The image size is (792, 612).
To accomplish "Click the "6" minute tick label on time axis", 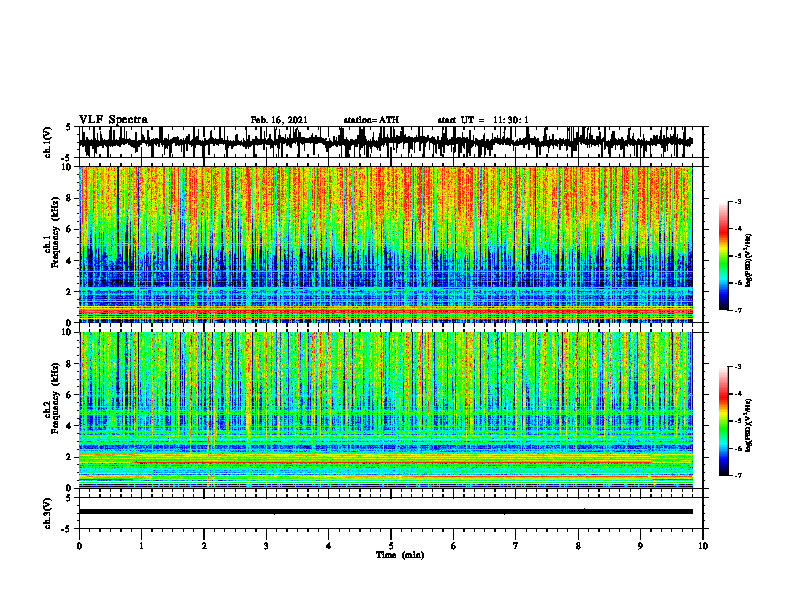I will pos(454,546).
